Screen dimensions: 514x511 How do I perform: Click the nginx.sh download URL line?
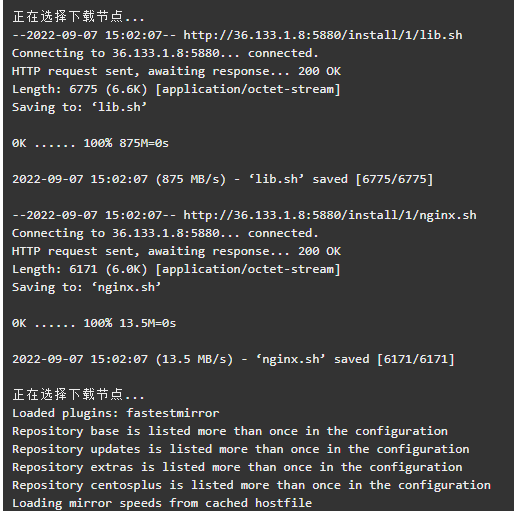[x=244, y=215]
